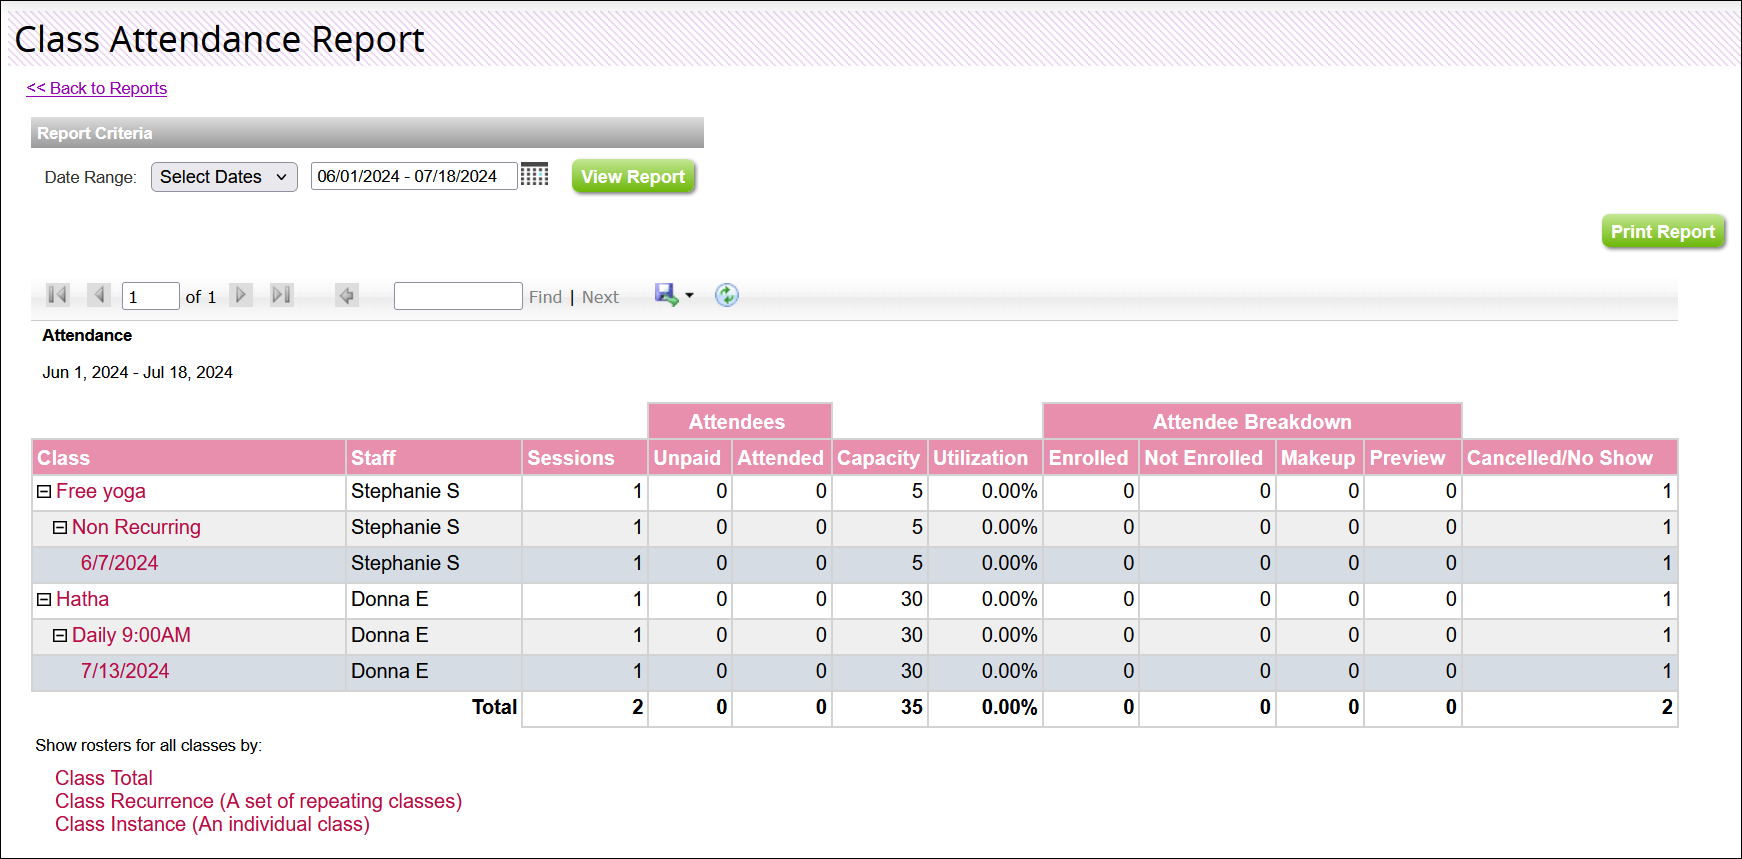Collapse the Hatha class row
This screenshot has width=1742, height=859.
pyautogui.click(x=44, y=599)
